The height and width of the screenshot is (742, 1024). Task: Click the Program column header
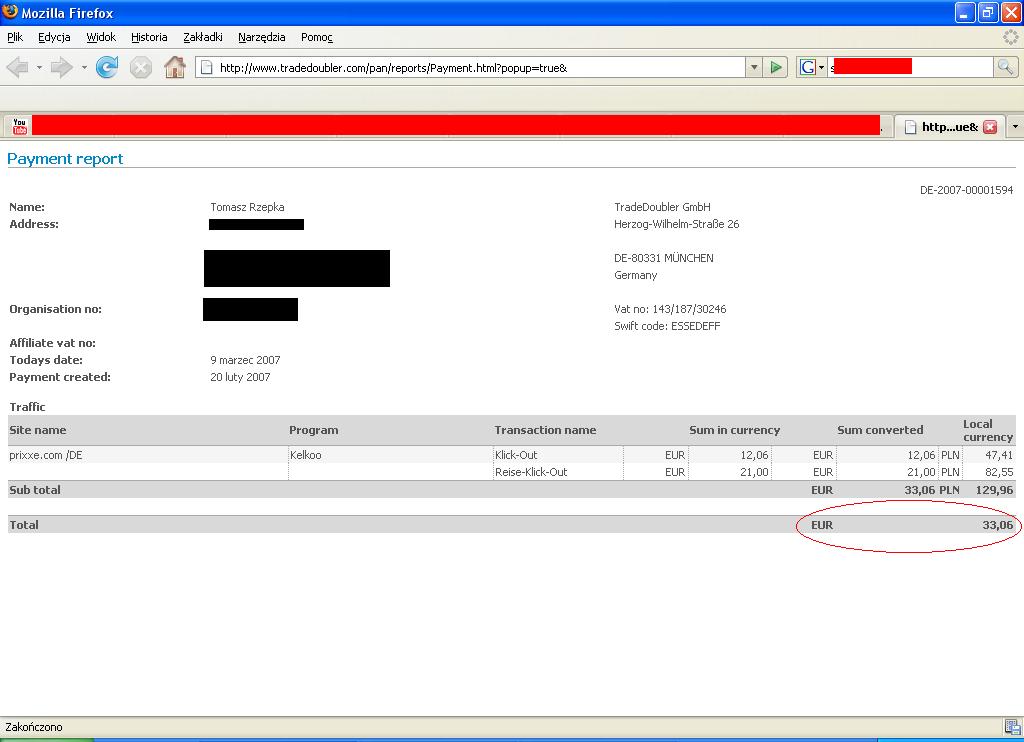pos(313,430)
